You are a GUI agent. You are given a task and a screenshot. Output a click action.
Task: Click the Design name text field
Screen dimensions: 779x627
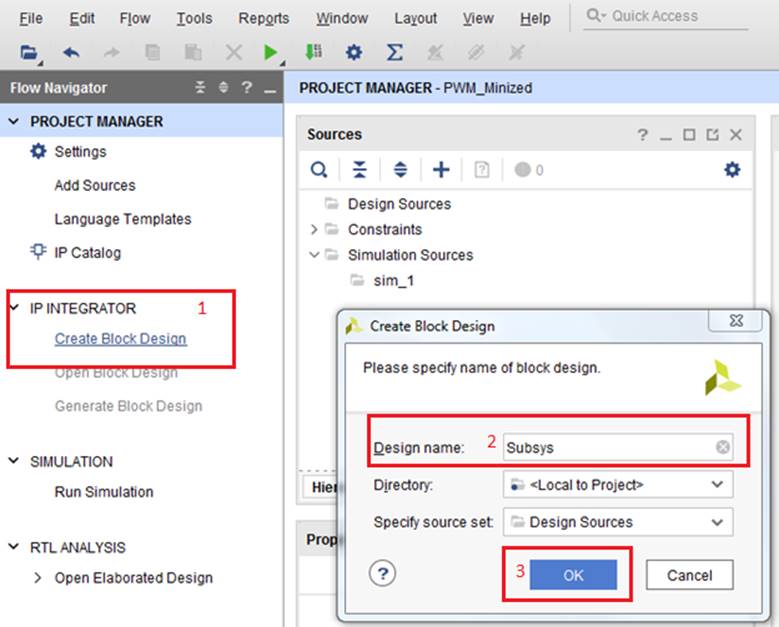point(605,447)
